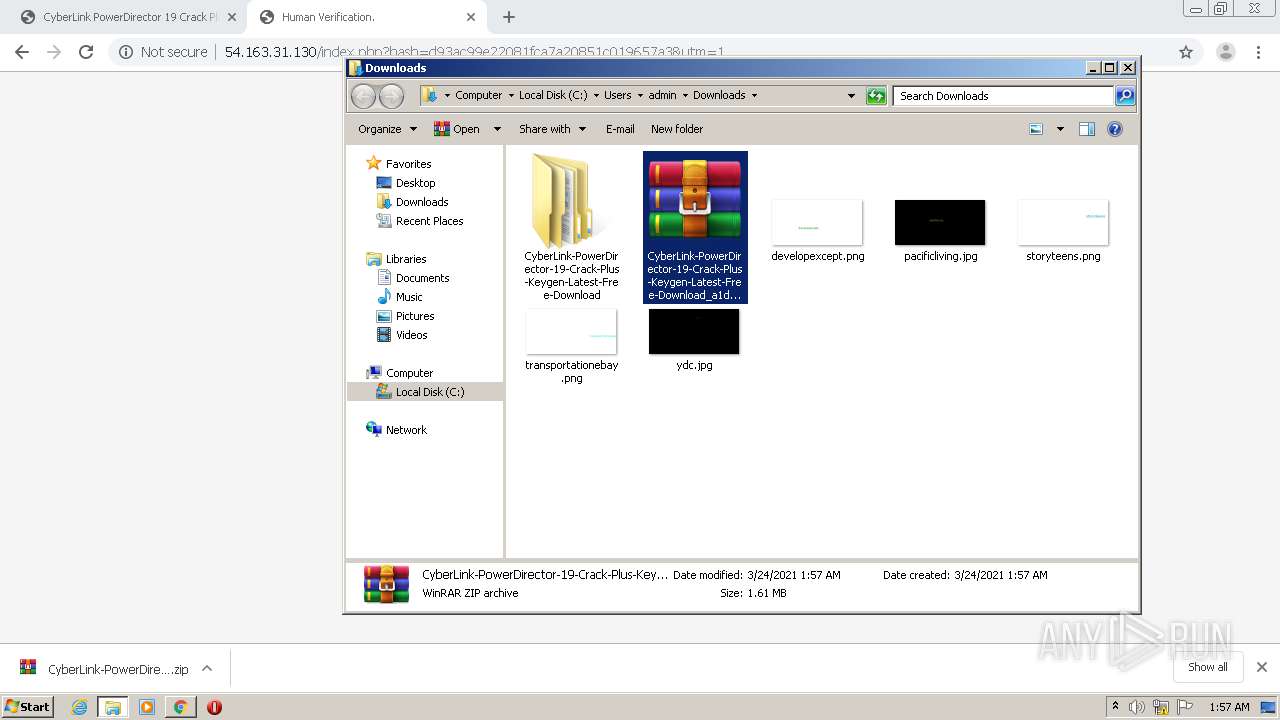Open Windows Start menu
This screenshot has width=1280, height=720.
pyautogui.click(x=28, y=706)
